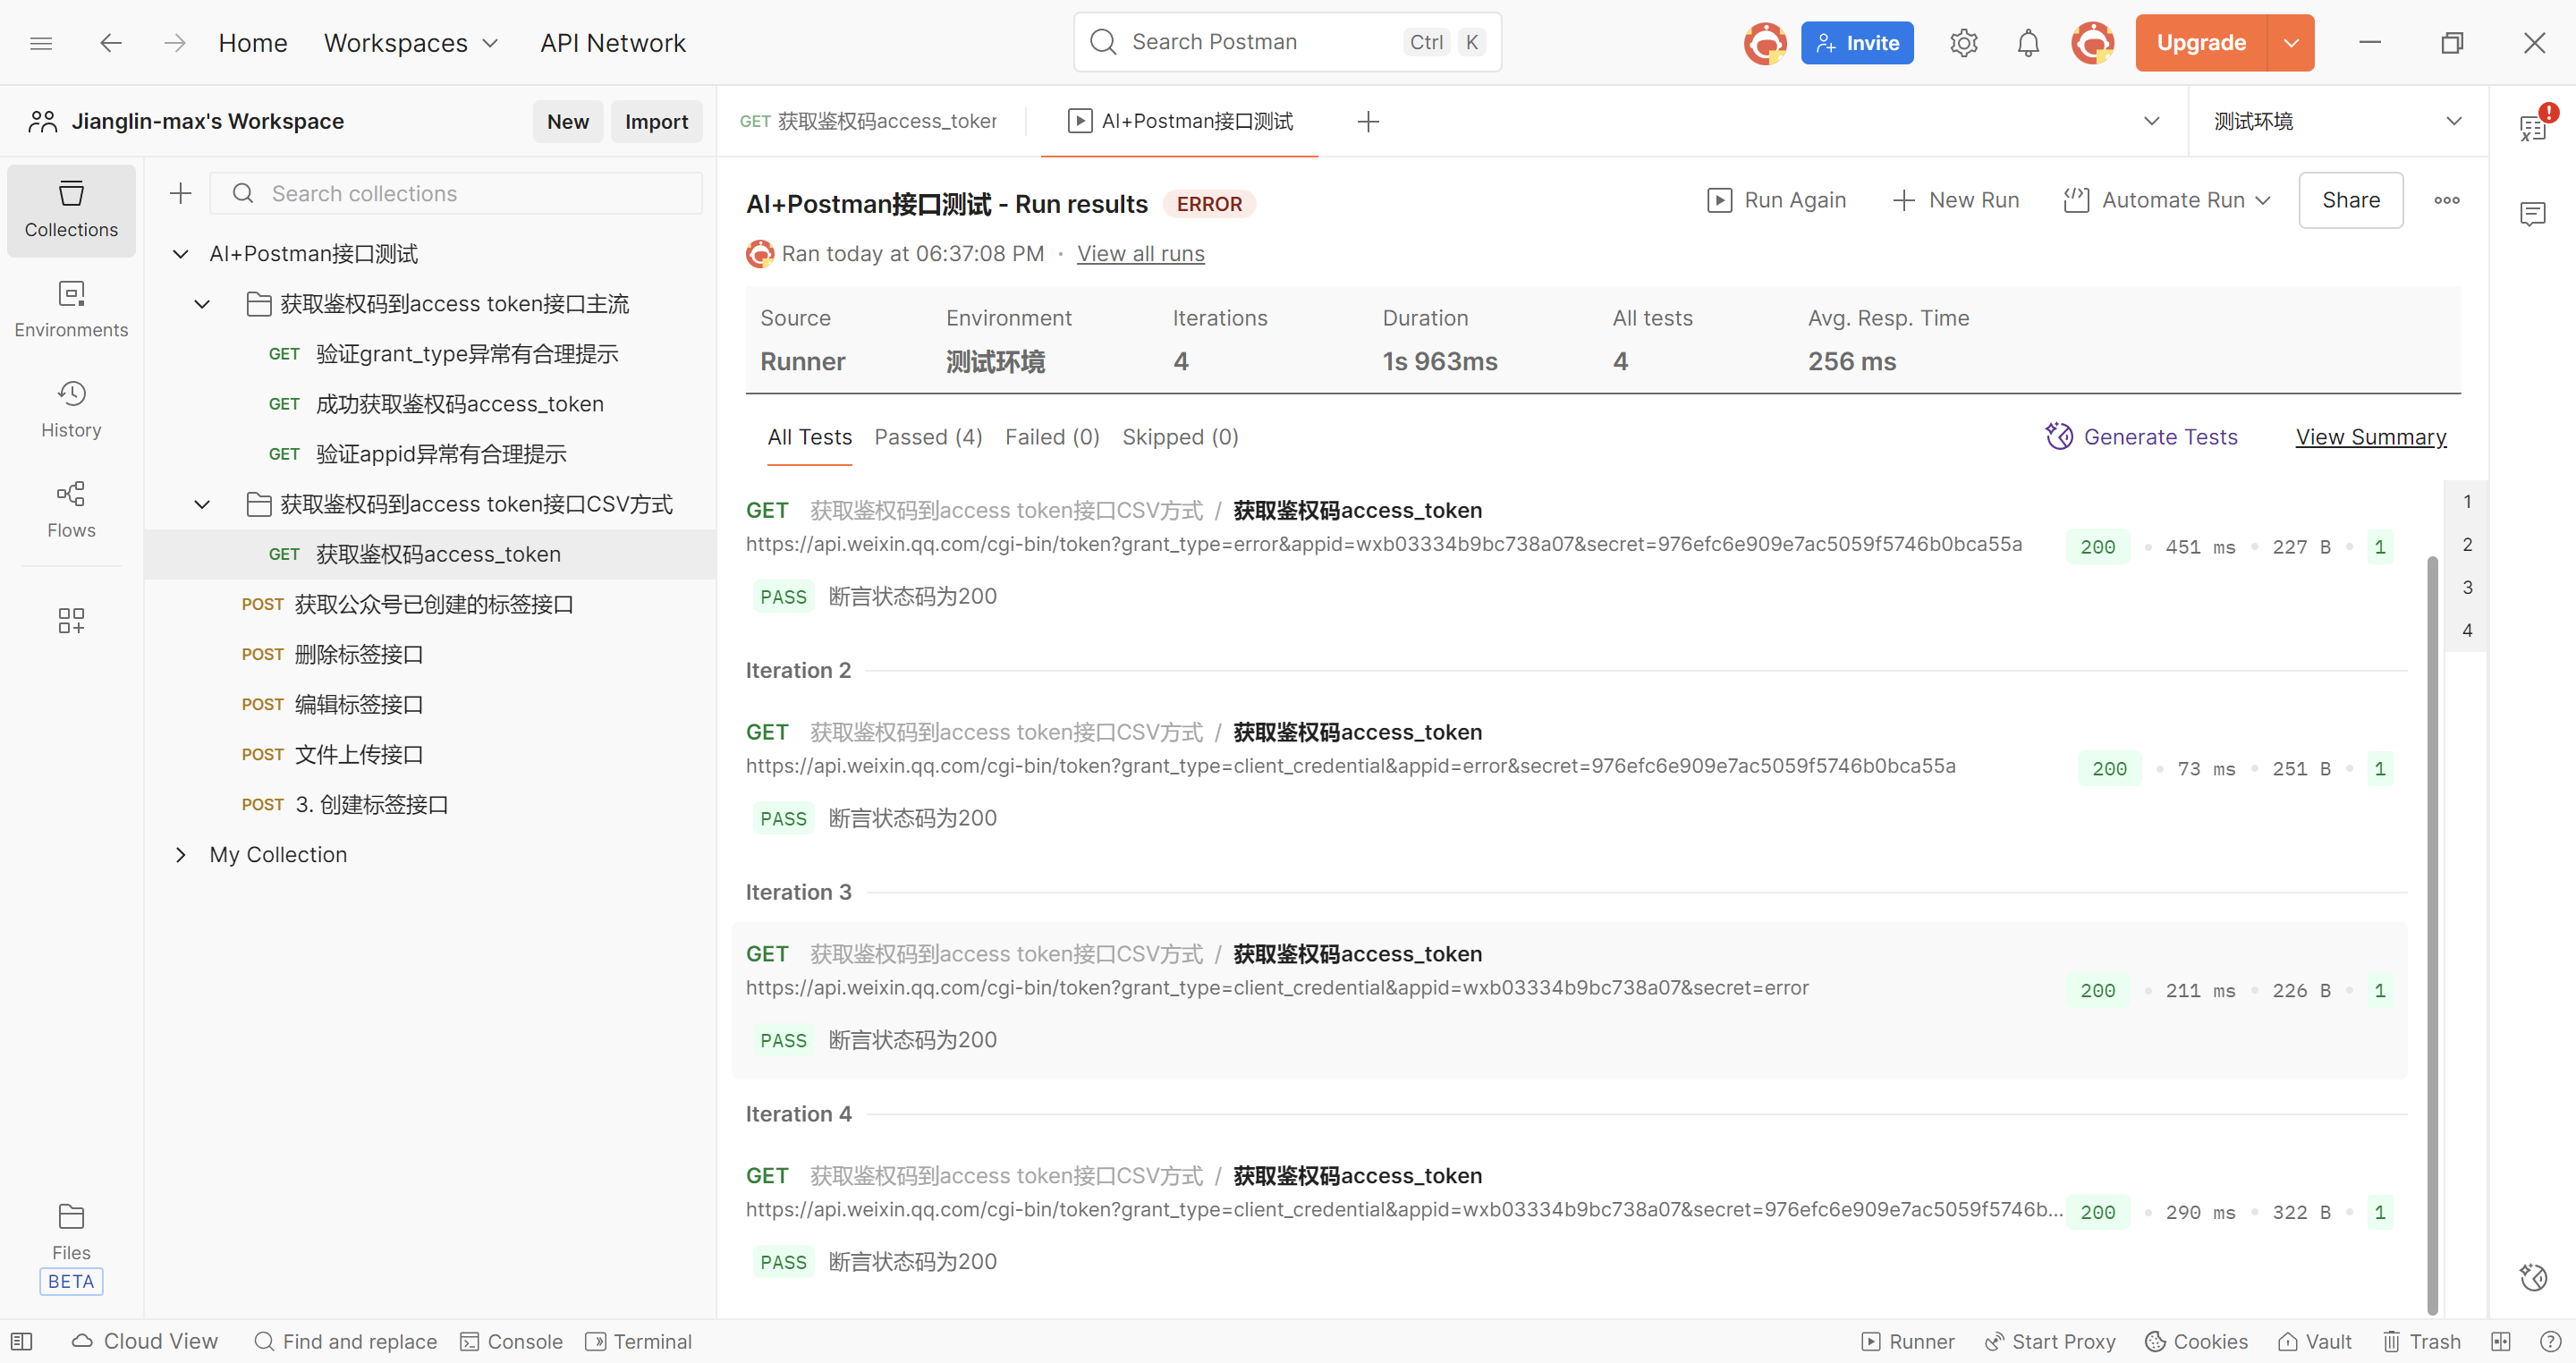Open the Postbot AI assistant icon
Viewport: 2576px width, 1363px height.
coord(2533,1277)
